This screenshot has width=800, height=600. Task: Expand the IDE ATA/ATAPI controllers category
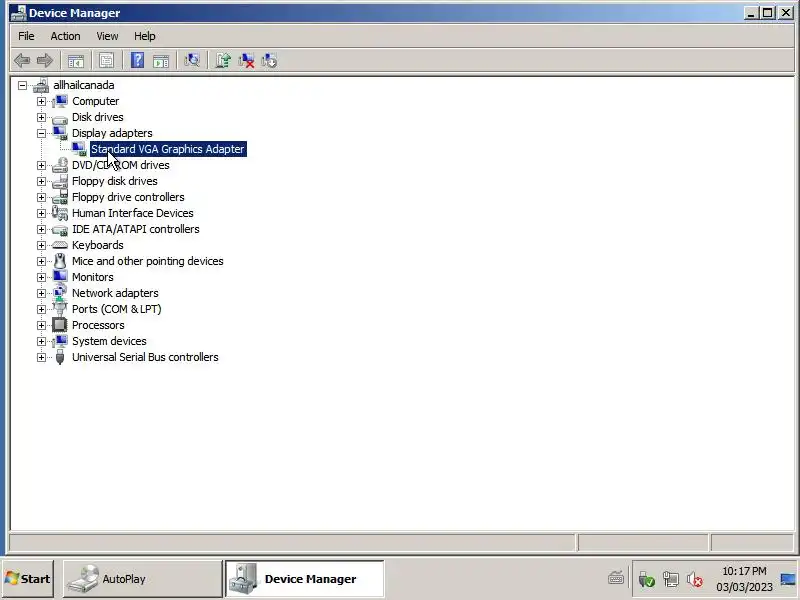[x=41, y=229]
